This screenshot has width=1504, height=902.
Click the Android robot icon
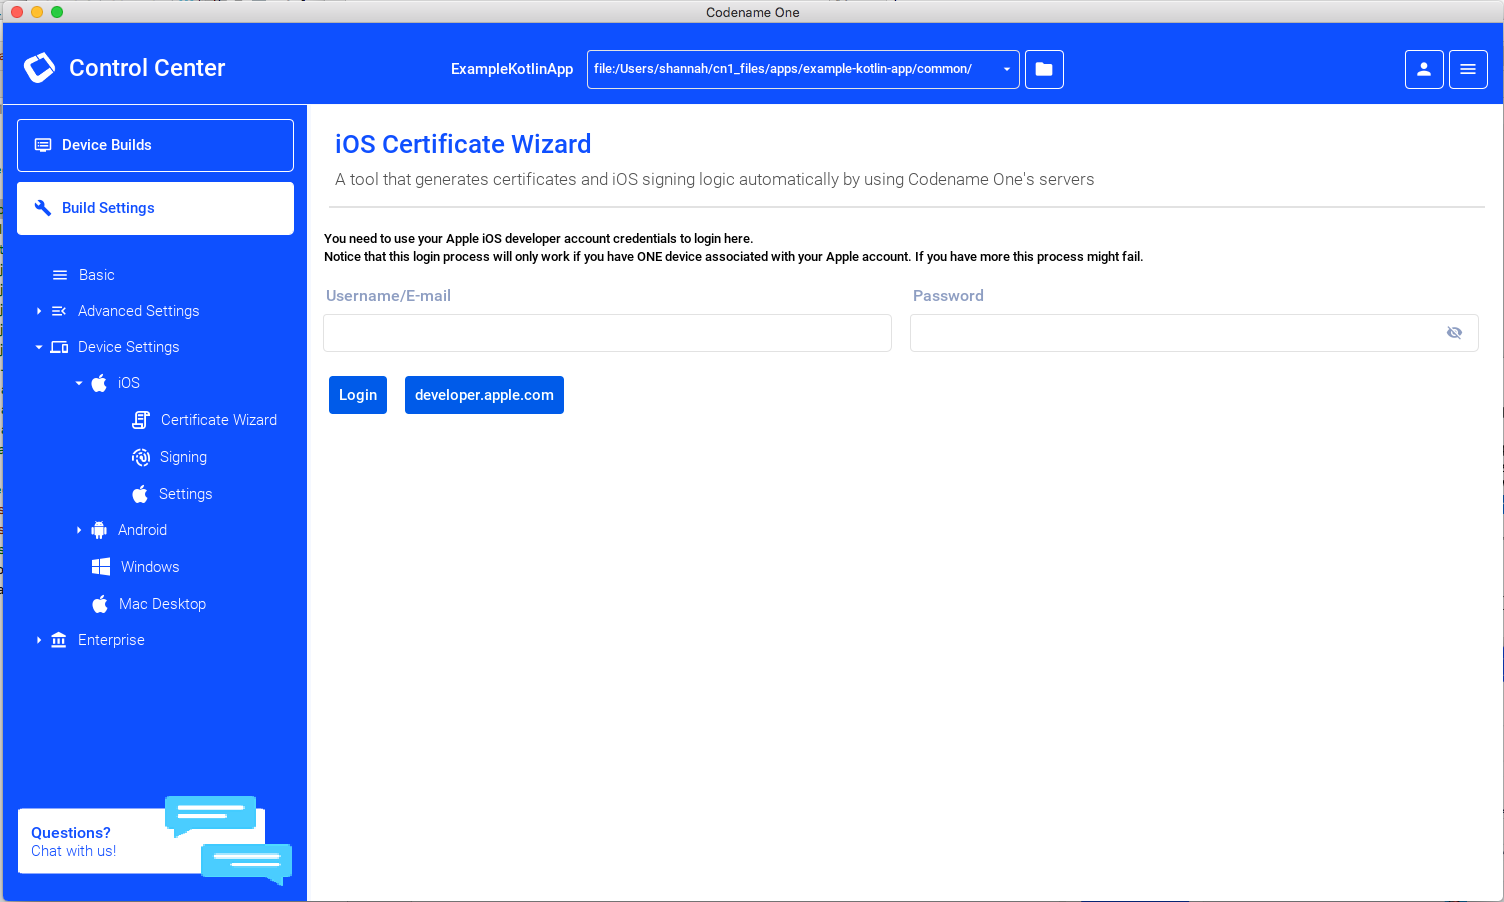point(99,530)
